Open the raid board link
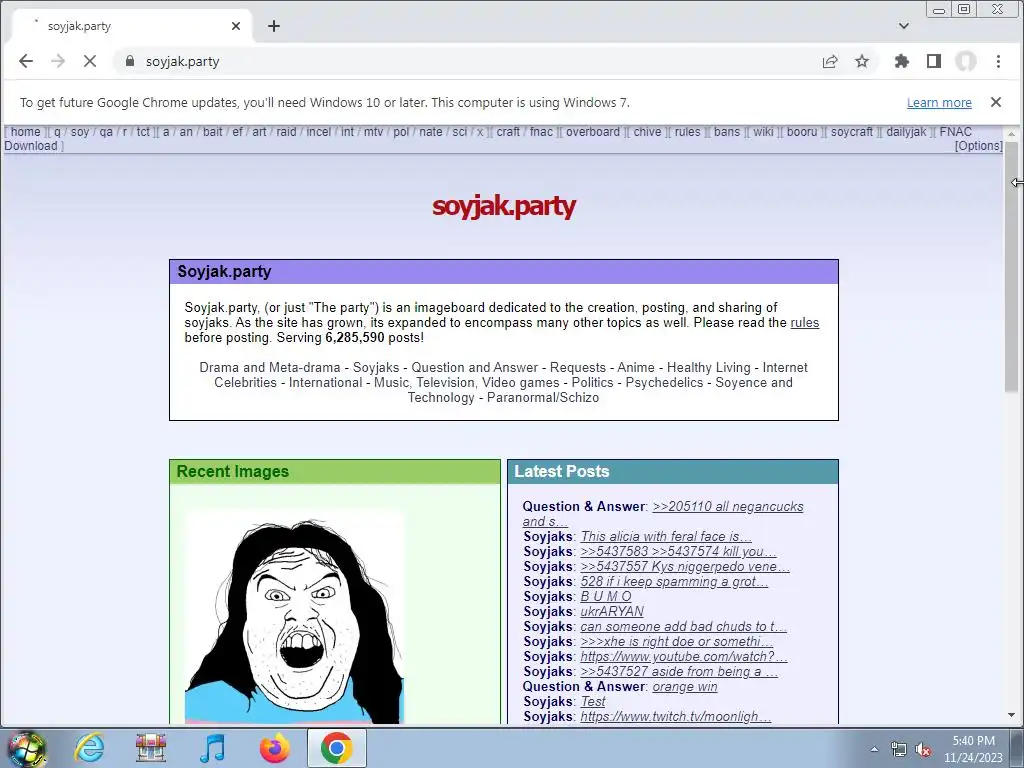 286,132
